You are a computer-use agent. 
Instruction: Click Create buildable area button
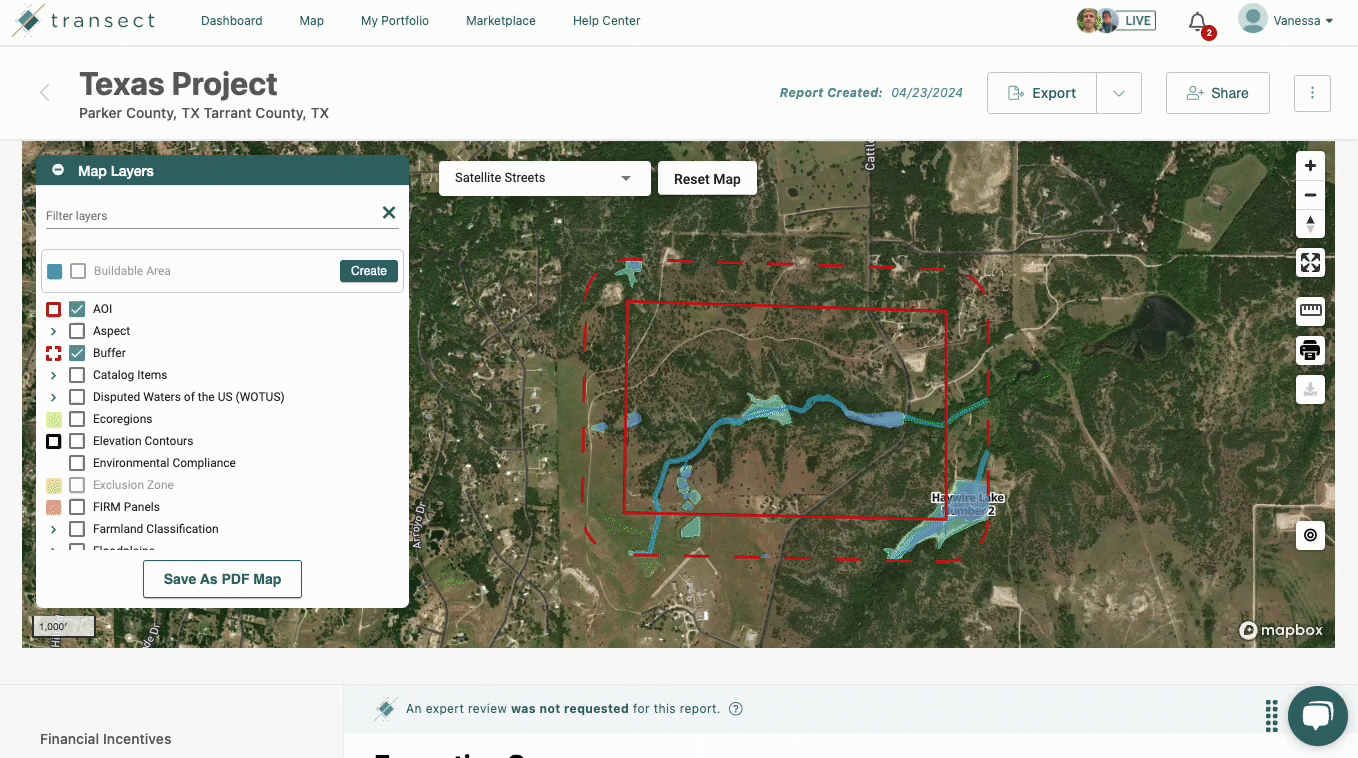369,271
